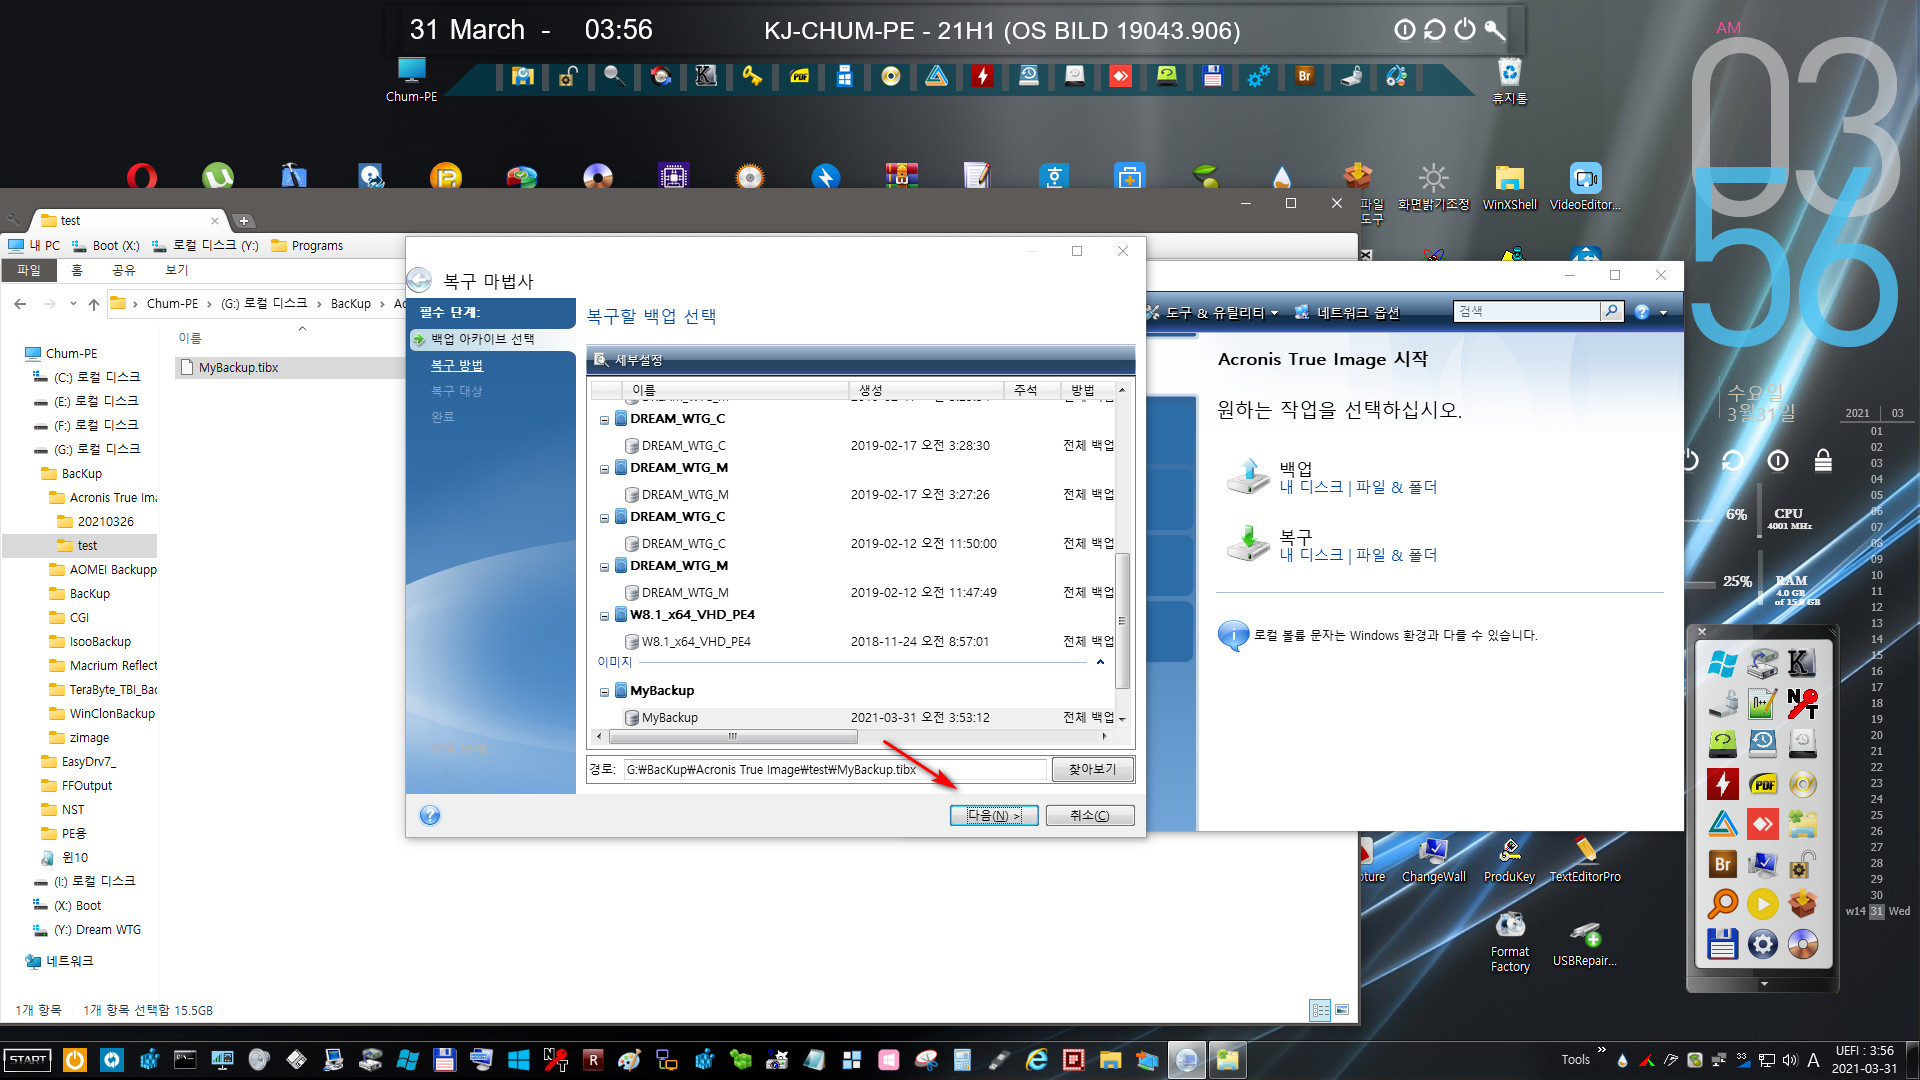Viewport: 1920px width, 1080px height.
Task: Open 도구 & 유틸리티 menu in Acronis
Action: click(1214, 312)
